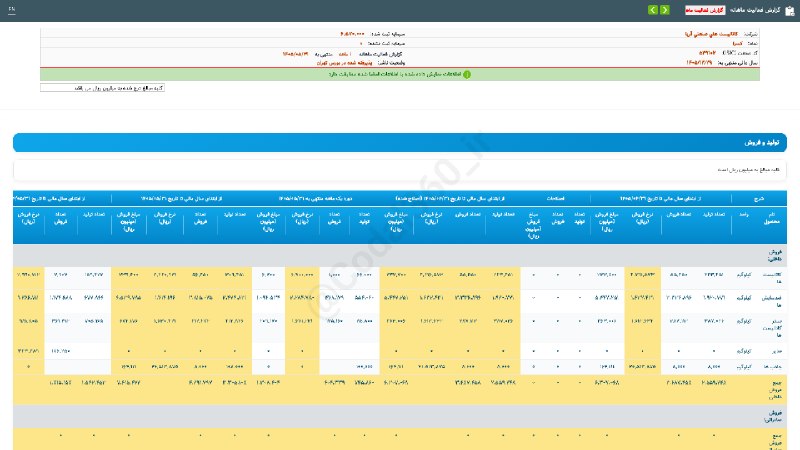The height and width of the screenshot is (450, 800).
Task: Go to the next report with the right arrow
Action: point(665,10)
